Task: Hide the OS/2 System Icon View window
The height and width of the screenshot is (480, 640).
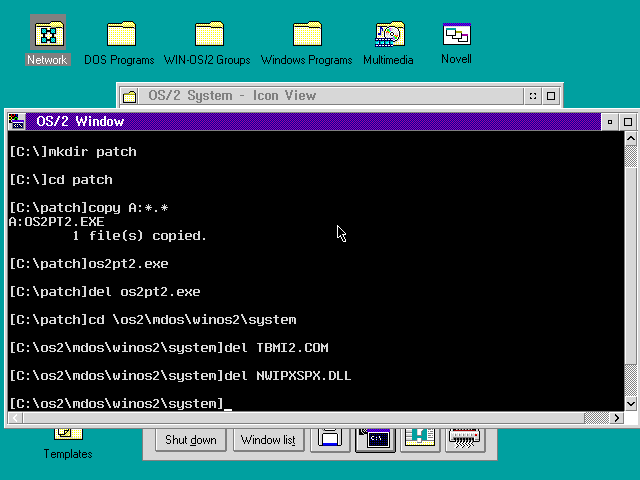Action: [533, 96]
